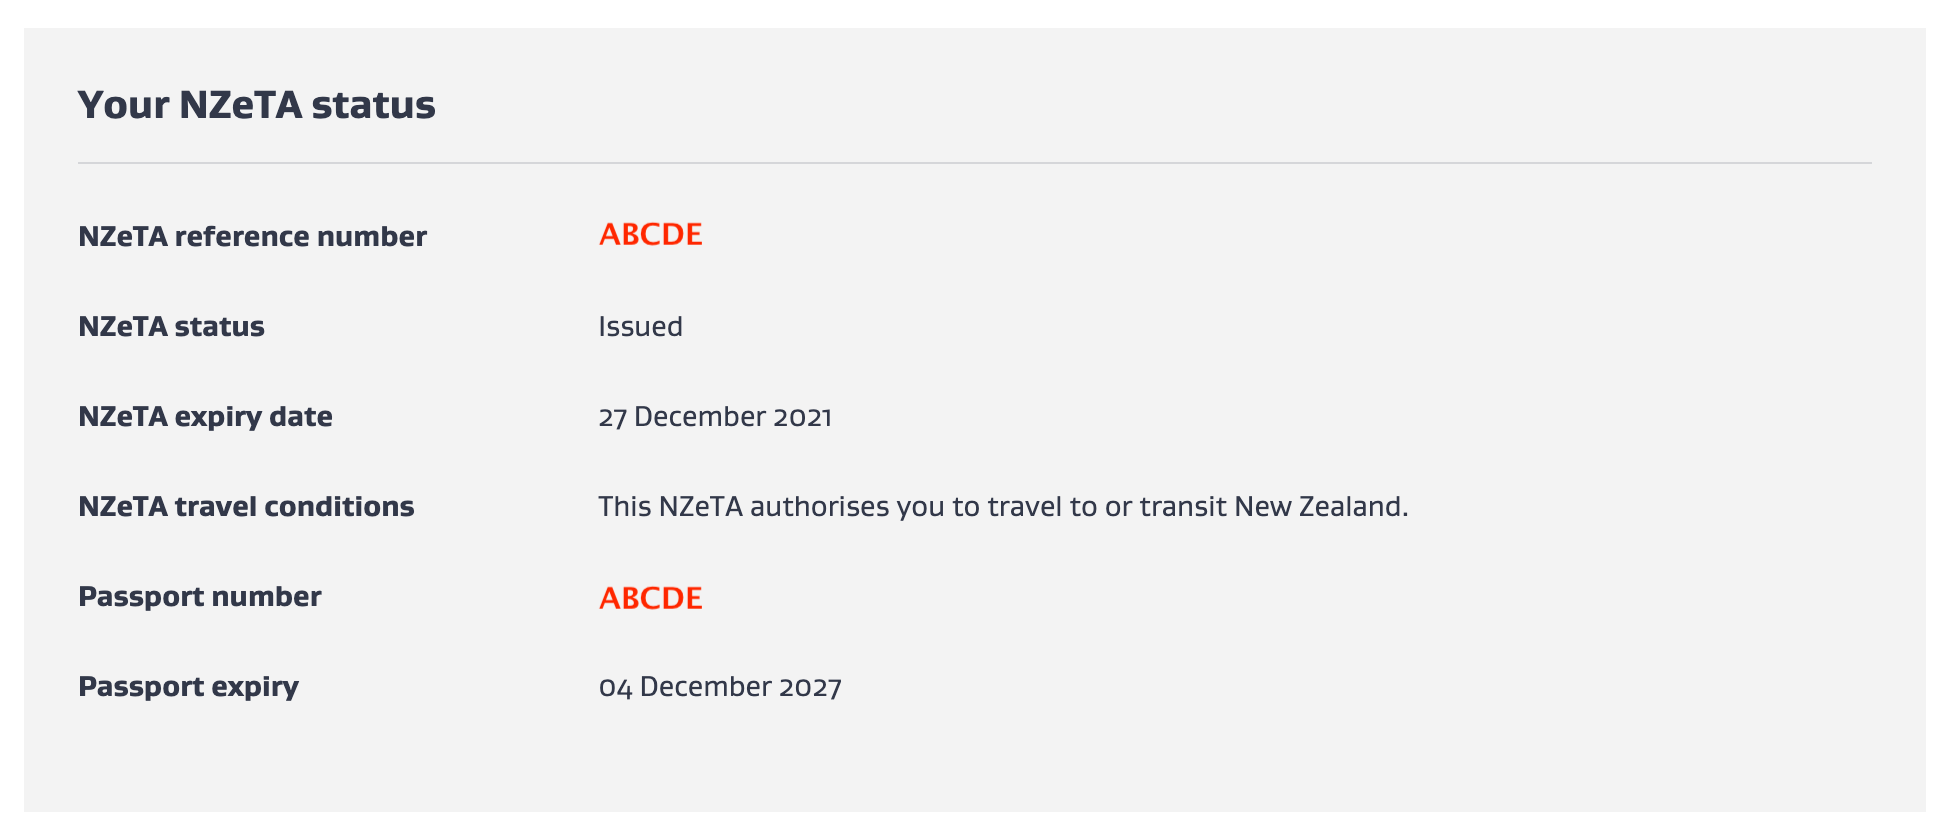Click the word "December" in the passport expiry date
Screen dimensions: 1952x838
705,687
